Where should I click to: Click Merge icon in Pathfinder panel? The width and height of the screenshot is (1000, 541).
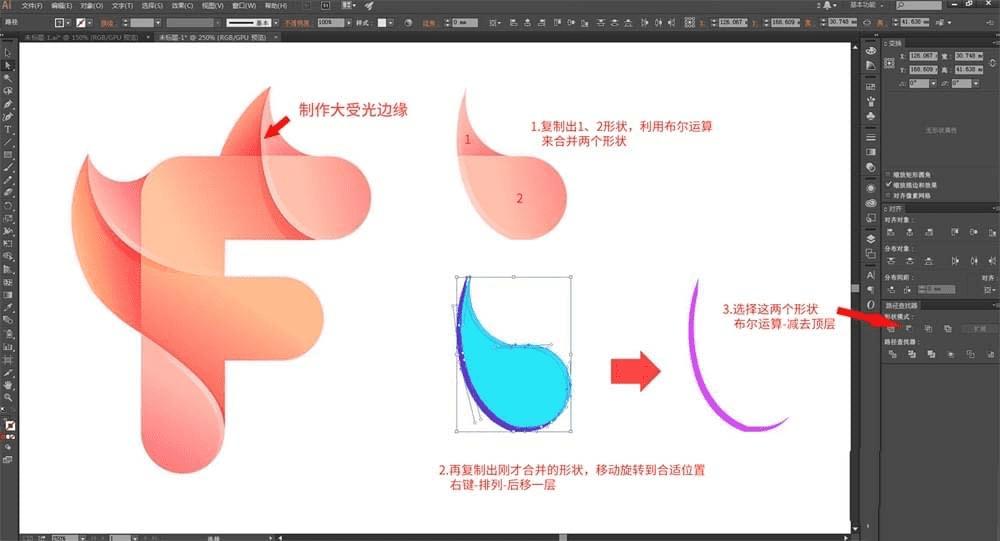point(931,354)
